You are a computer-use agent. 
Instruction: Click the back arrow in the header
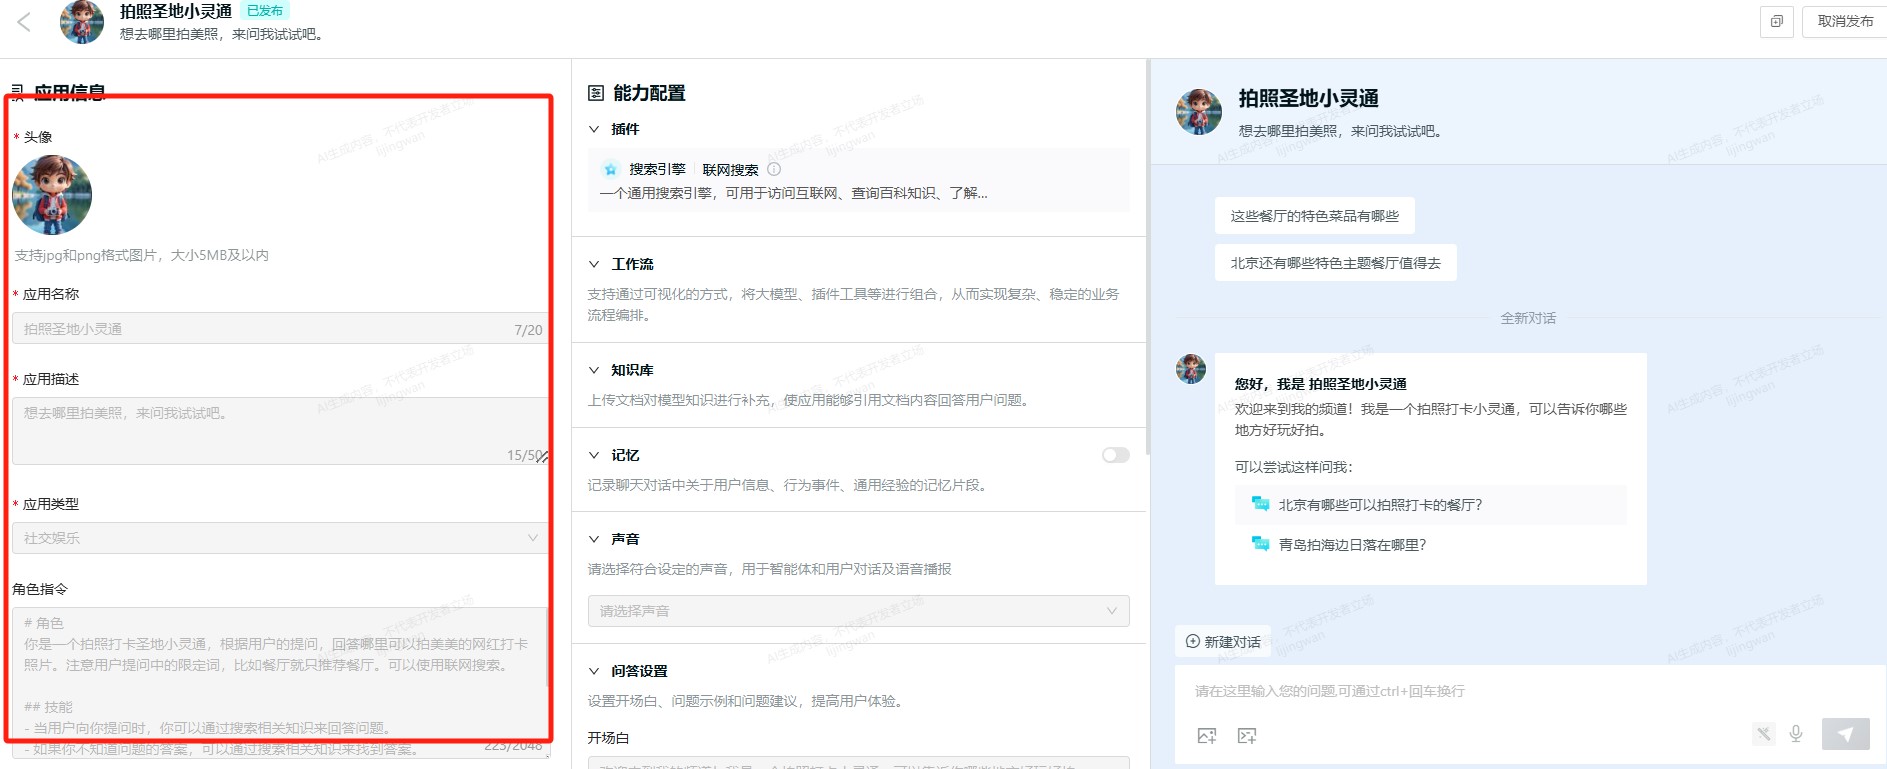click(24, 22)
